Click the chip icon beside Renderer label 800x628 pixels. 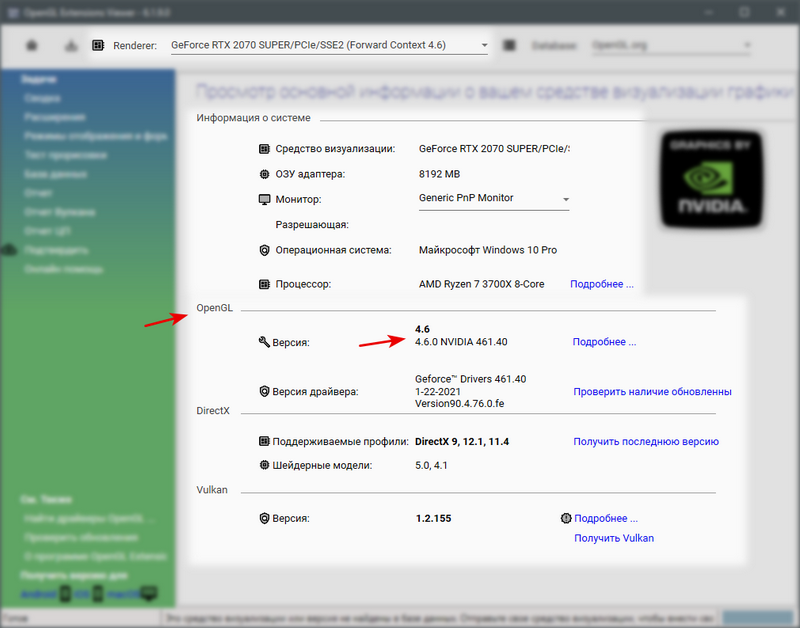click(x=98, y=45)
